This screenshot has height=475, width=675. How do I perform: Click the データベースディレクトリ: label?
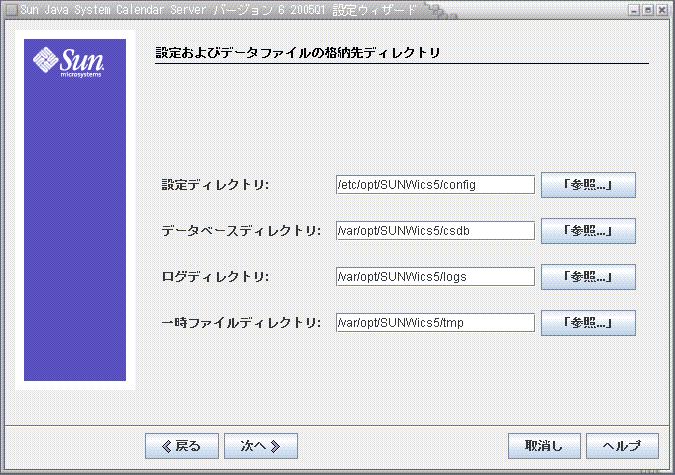click(x=241, y=231)
